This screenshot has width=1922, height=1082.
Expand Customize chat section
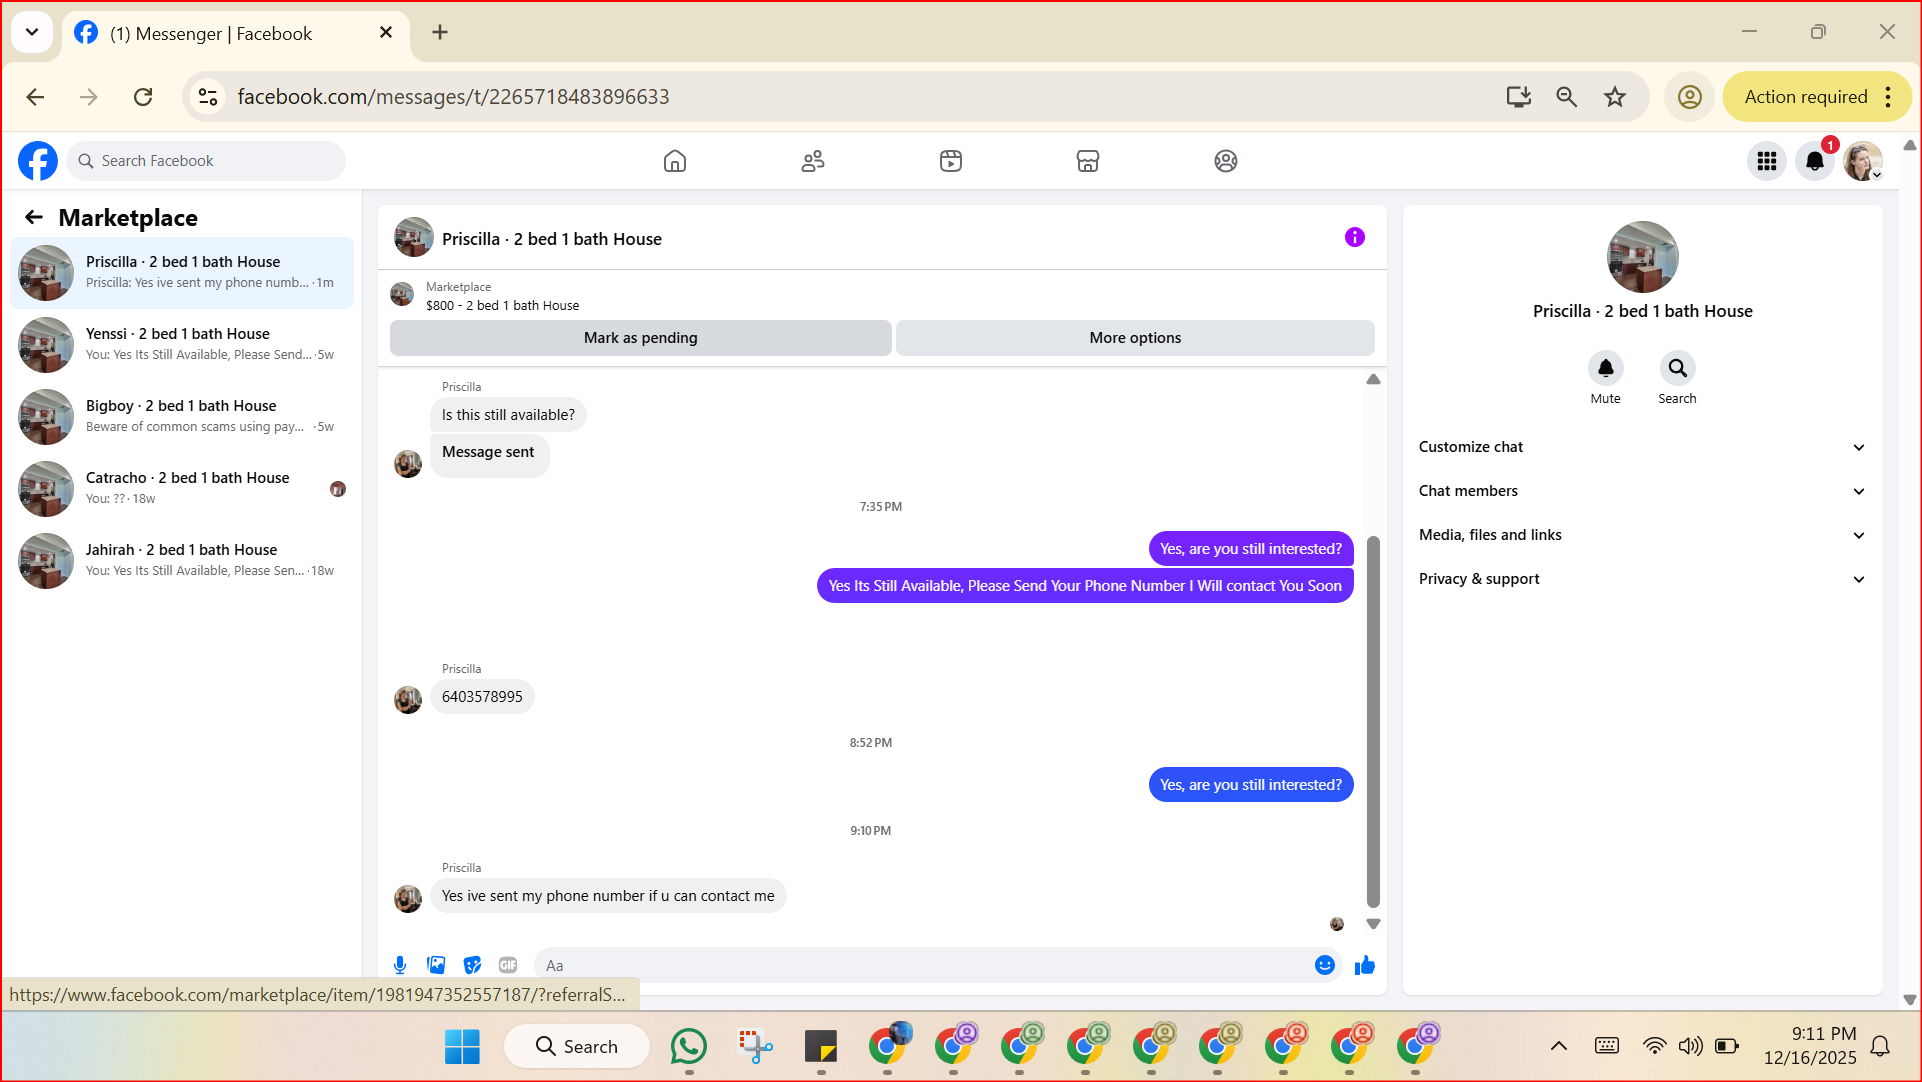coord(1642,447)
